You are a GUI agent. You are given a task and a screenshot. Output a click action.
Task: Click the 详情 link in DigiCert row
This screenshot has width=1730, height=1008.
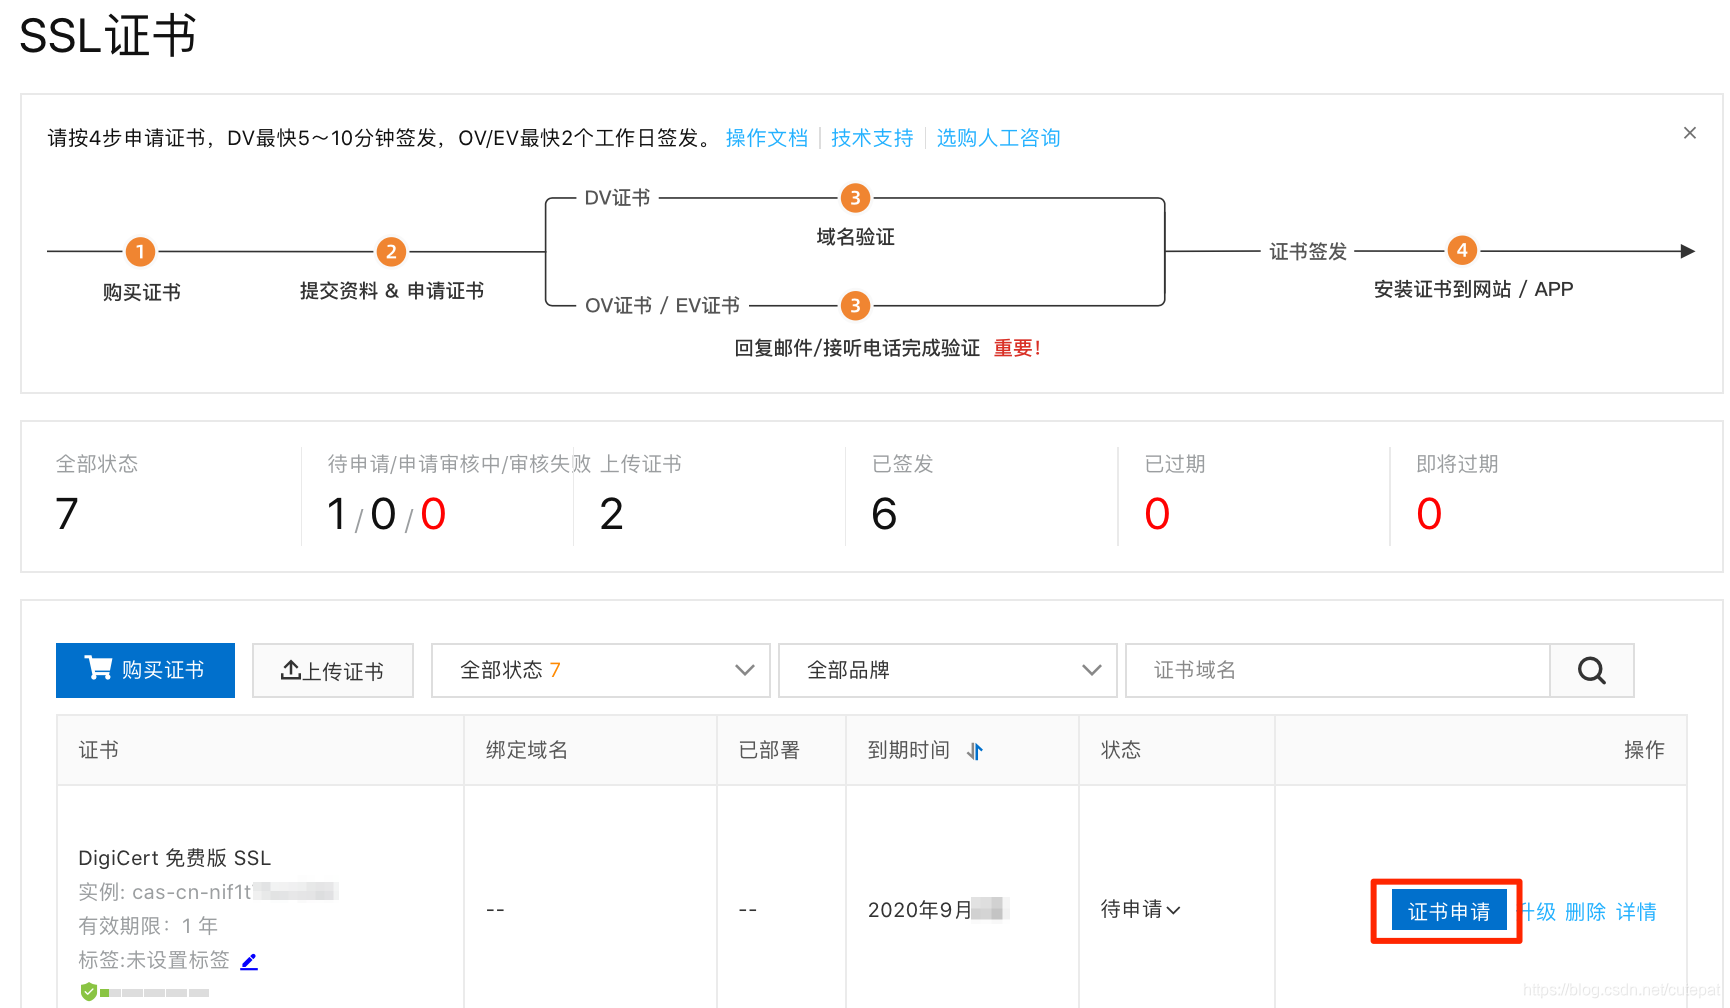coord(1636,912)
